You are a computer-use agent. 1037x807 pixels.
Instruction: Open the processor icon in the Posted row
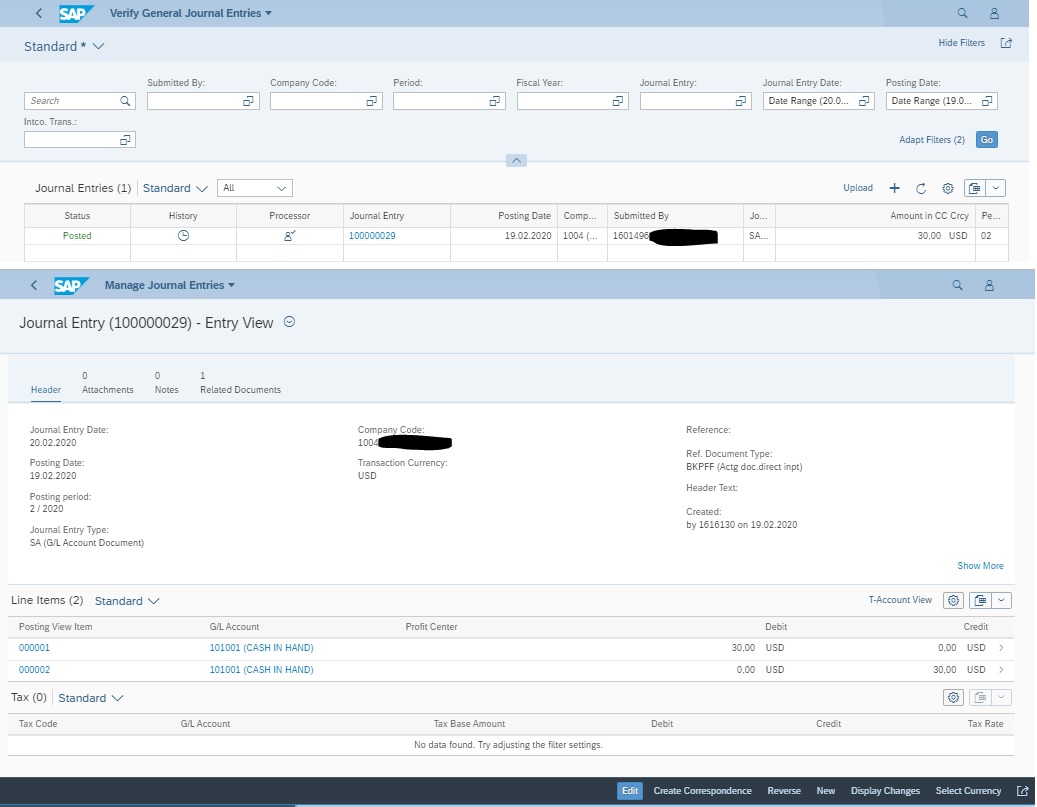pos(290,235)
